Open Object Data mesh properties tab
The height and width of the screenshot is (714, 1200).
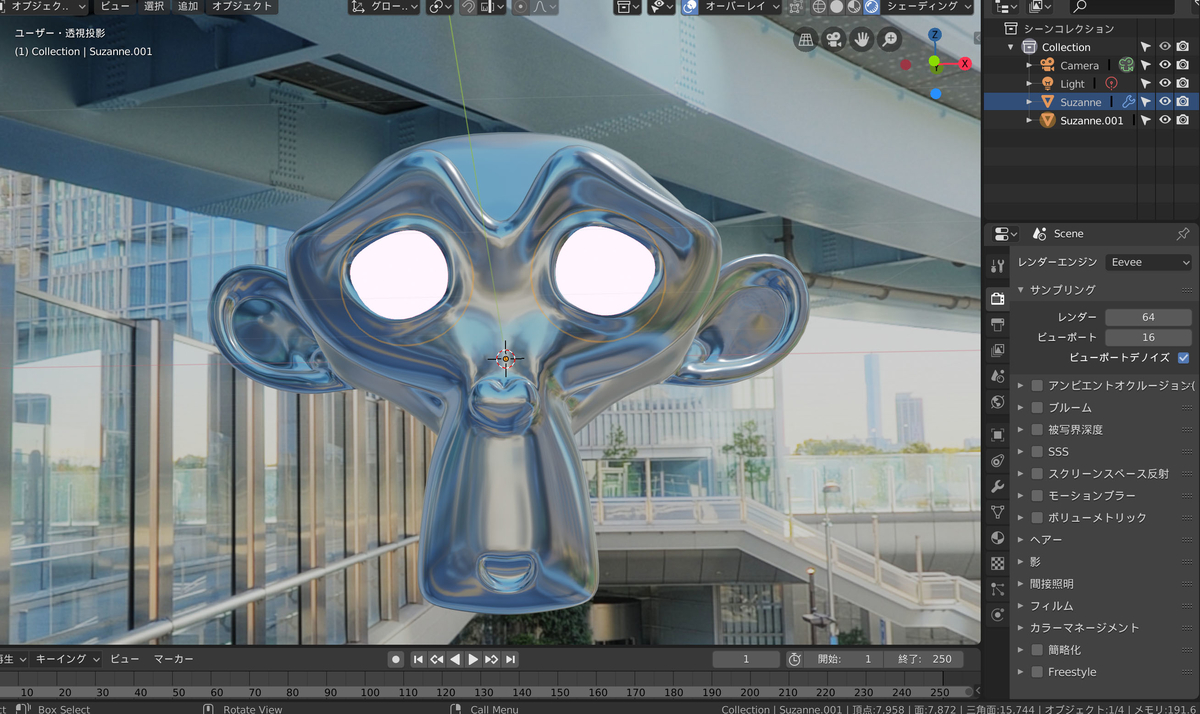pyautogui.click(x=997, y=512)
